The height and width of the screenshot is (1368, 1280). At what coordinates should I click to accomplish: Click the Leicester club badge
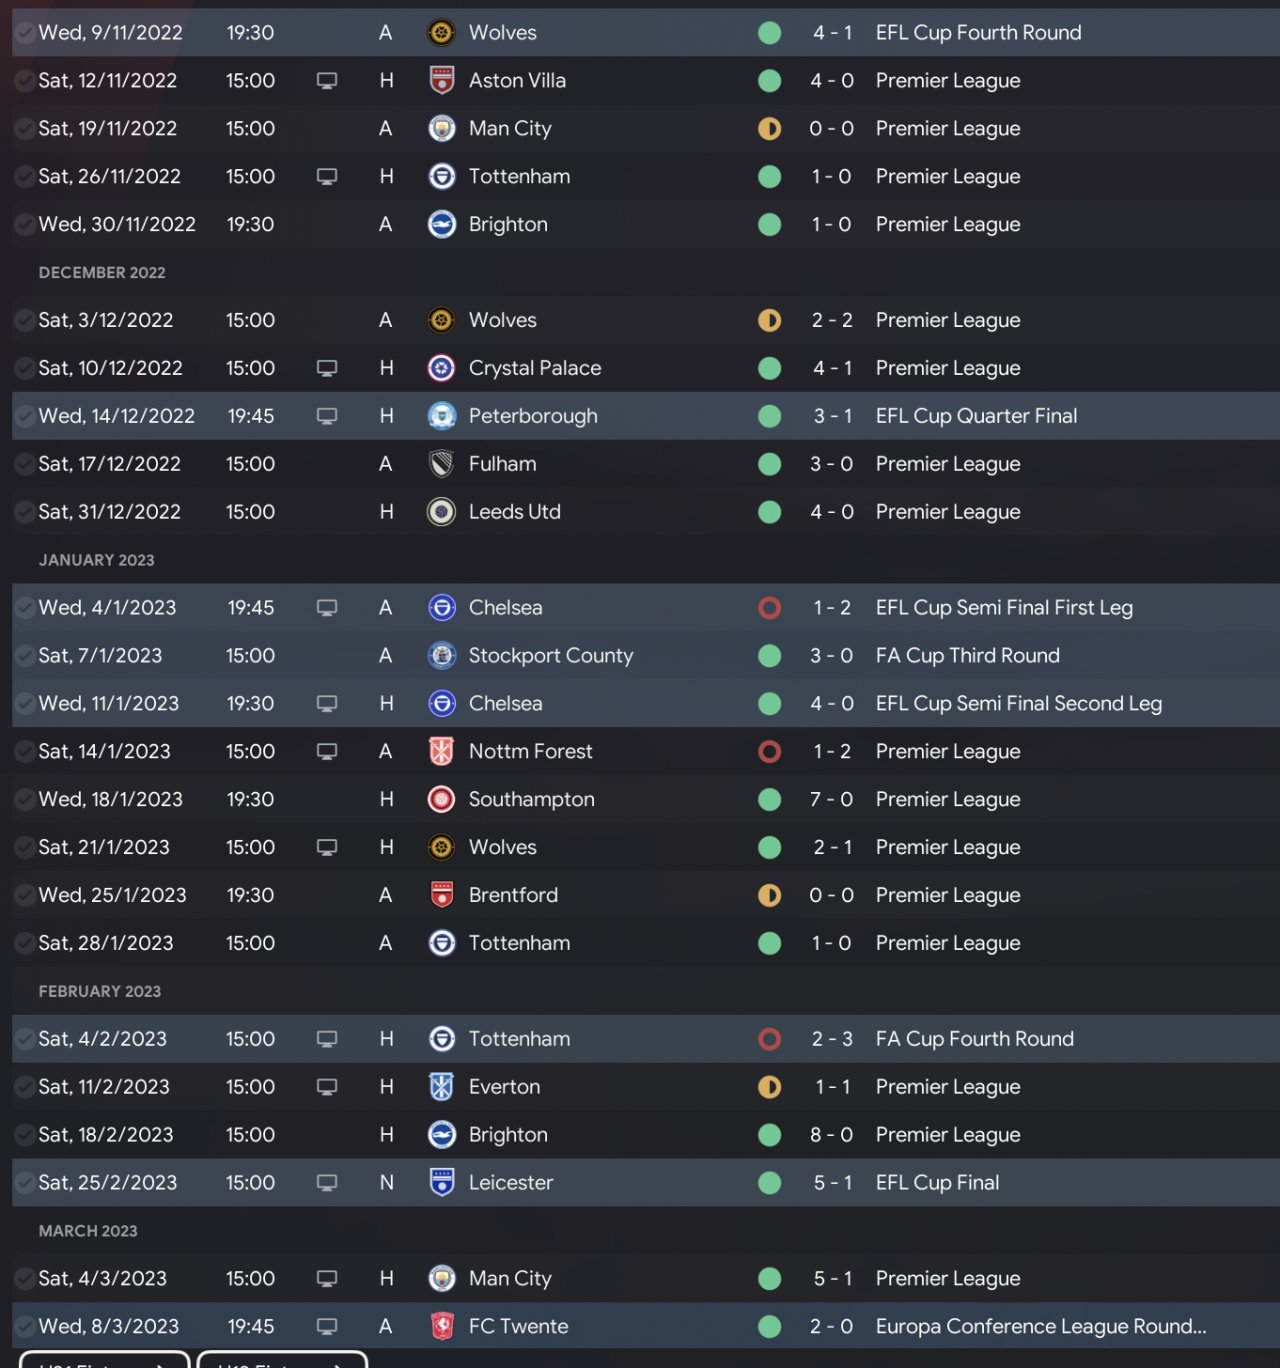point(441,1182)
